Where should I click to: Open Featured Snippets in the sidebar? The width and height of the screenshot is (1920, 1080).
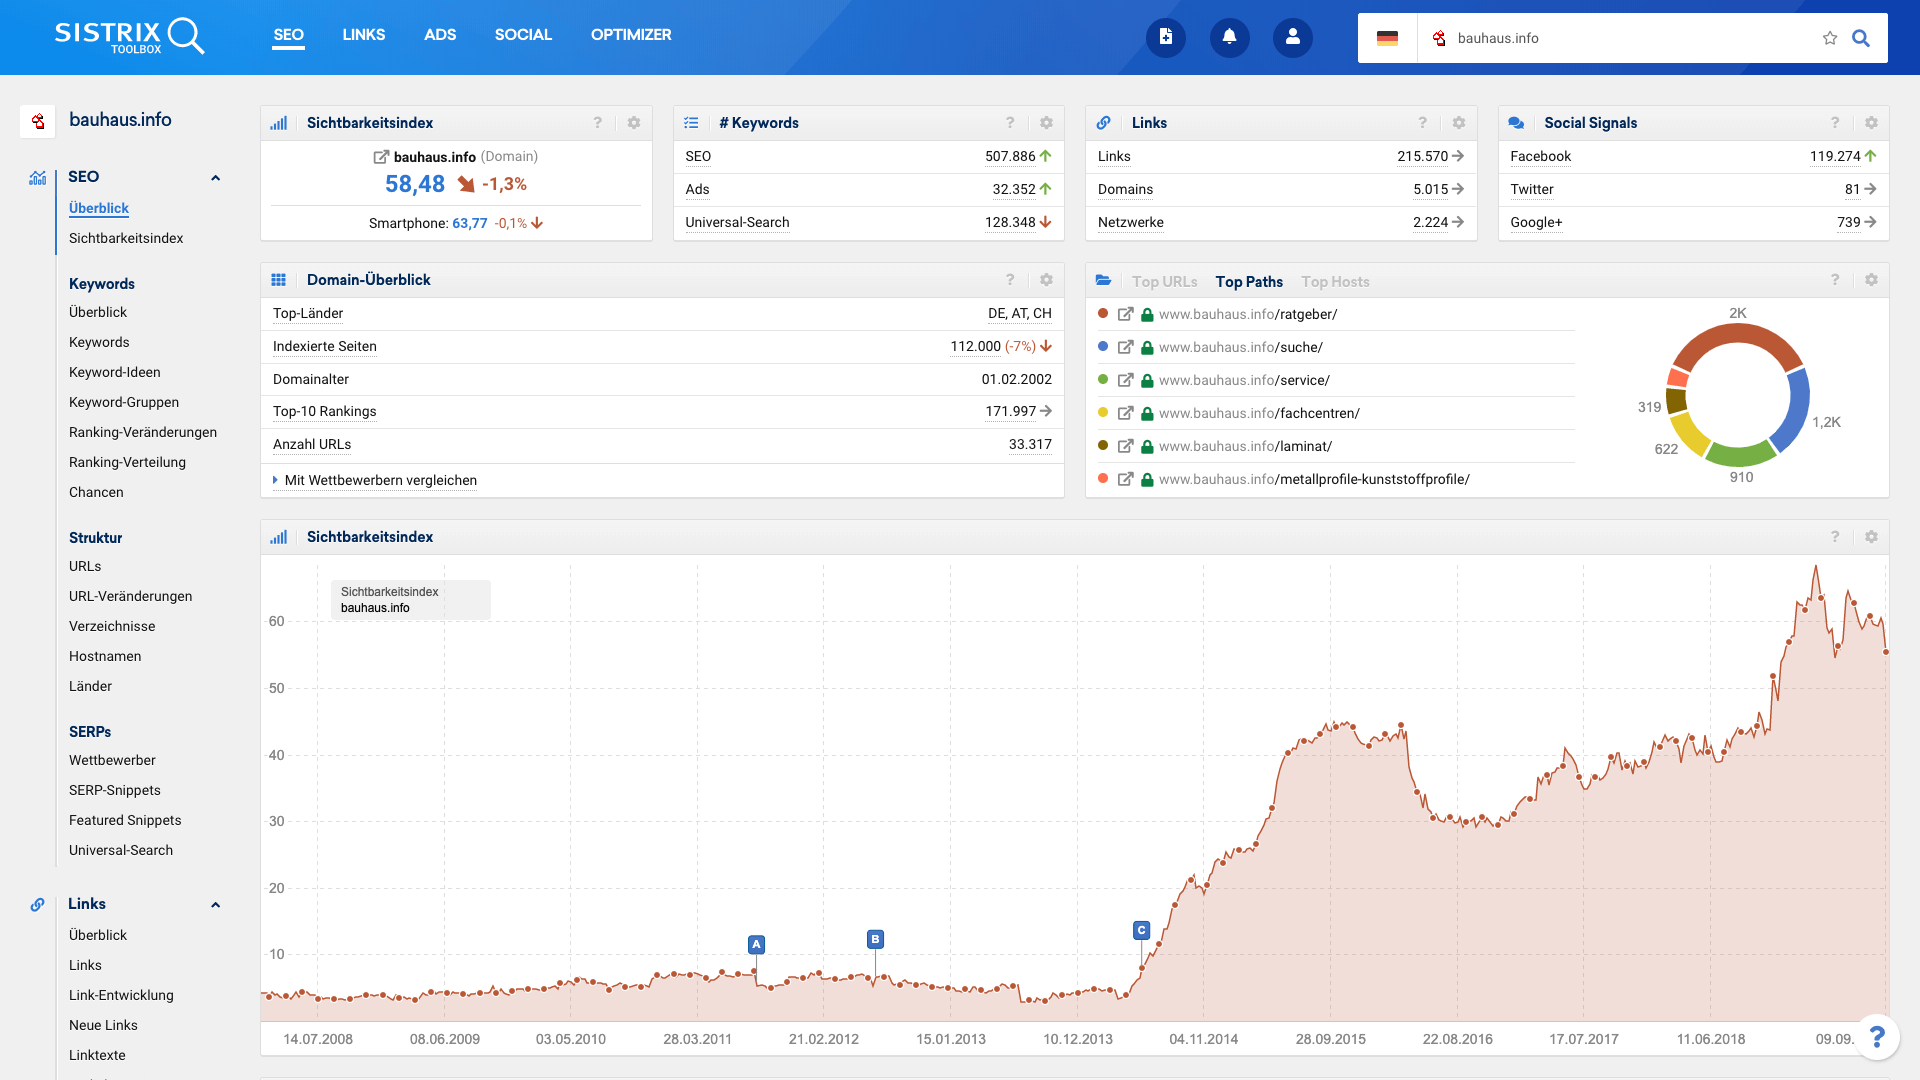(125, 820)
